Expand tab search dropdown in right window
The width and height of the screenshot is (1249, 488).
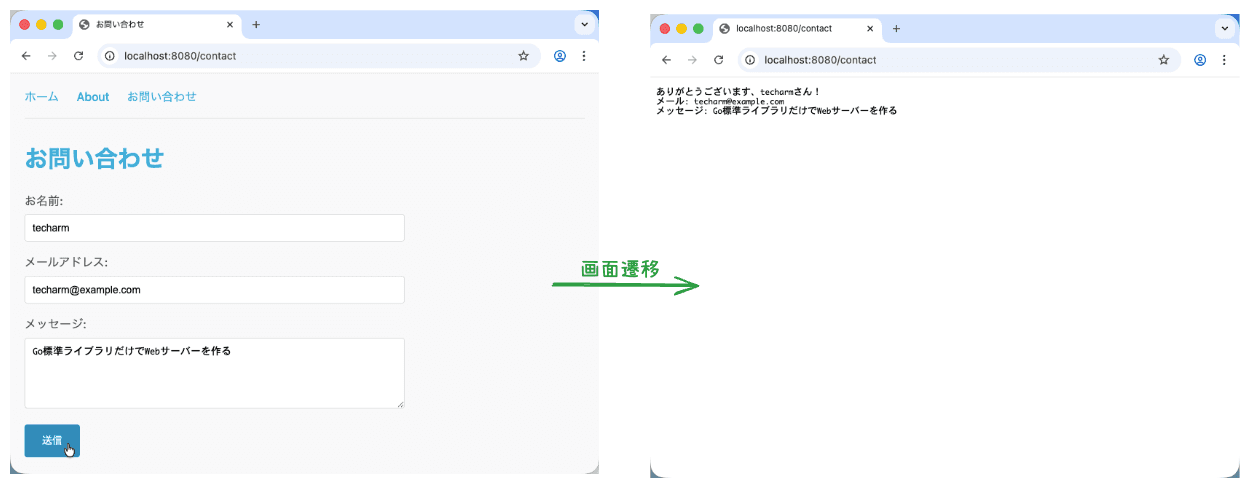(1225, 29)
